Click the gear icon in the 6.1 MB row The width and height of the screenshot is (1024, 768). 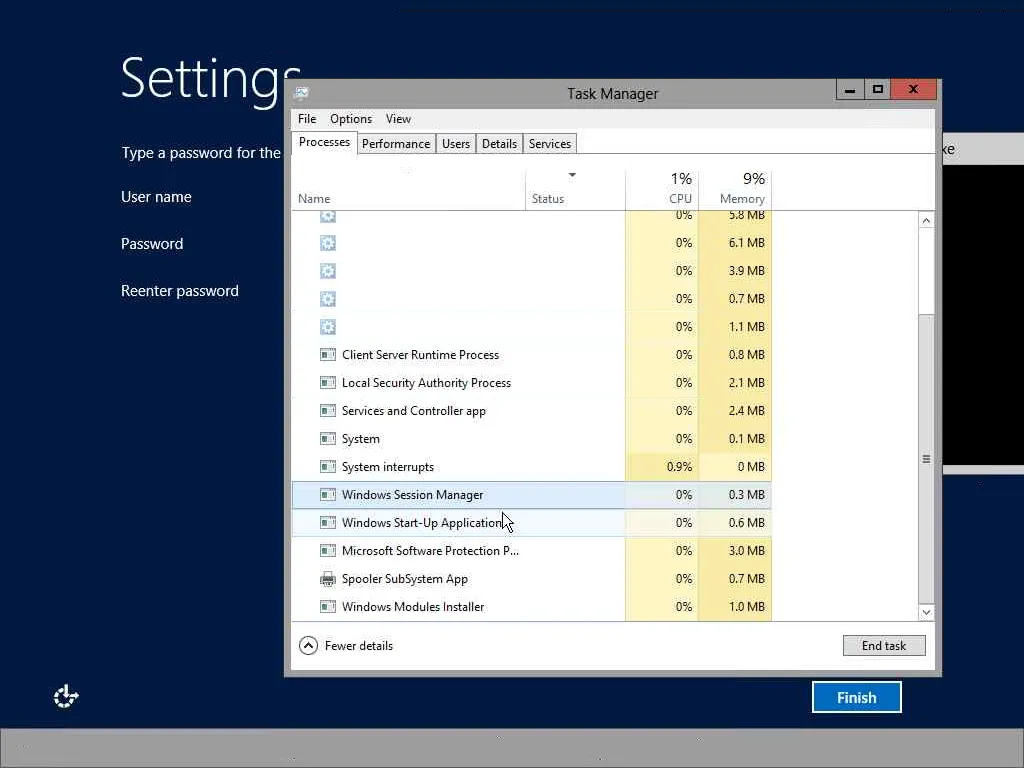pos(328,243)
